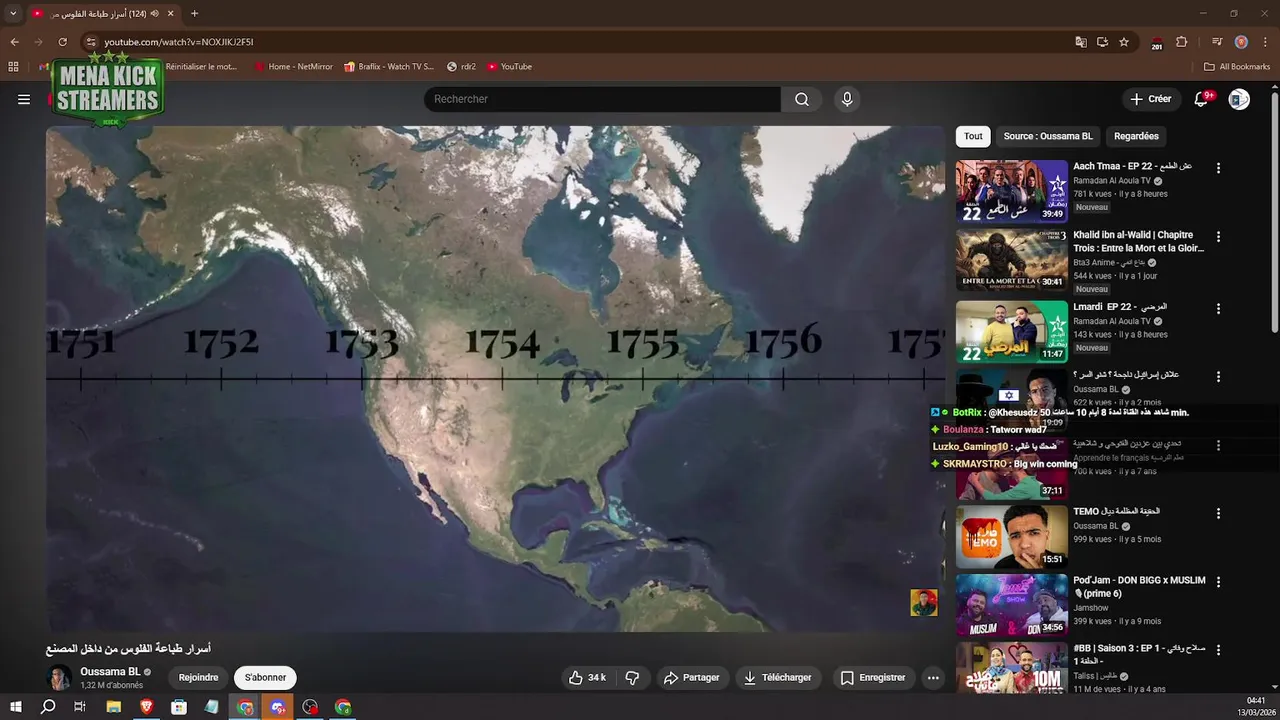The image size is (1280, 720).
Task: Open the Chrome apps grid shortcut
Action: click(13, 67)
